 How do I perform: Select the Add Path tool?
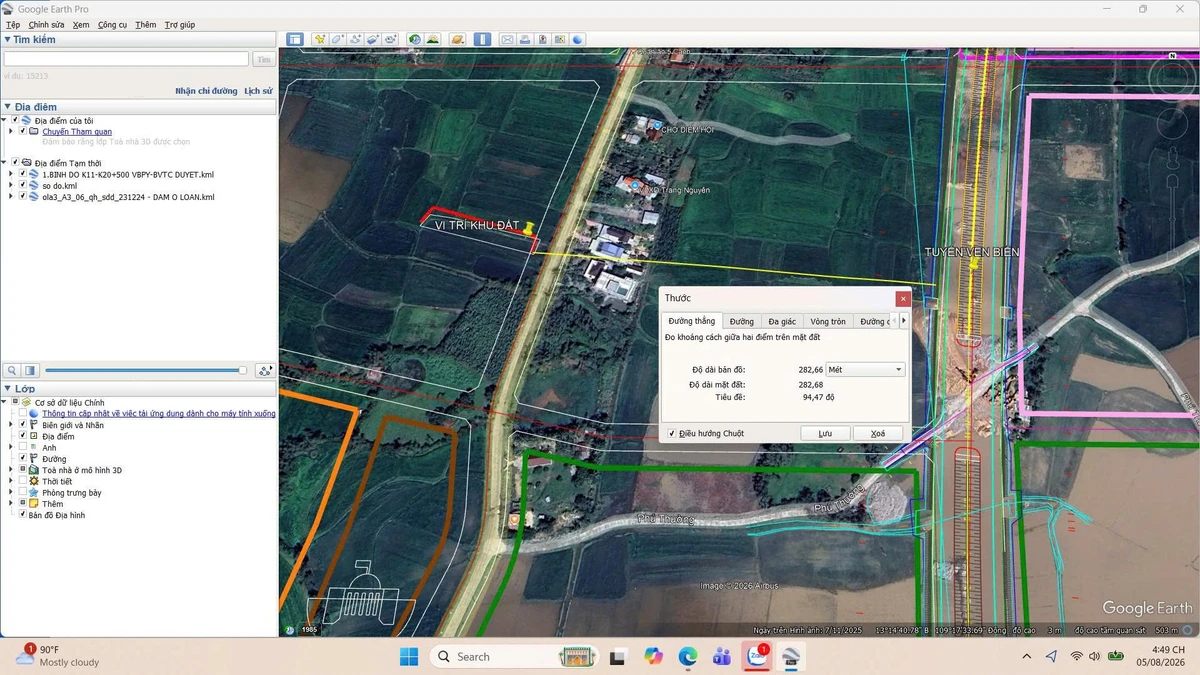355,39
